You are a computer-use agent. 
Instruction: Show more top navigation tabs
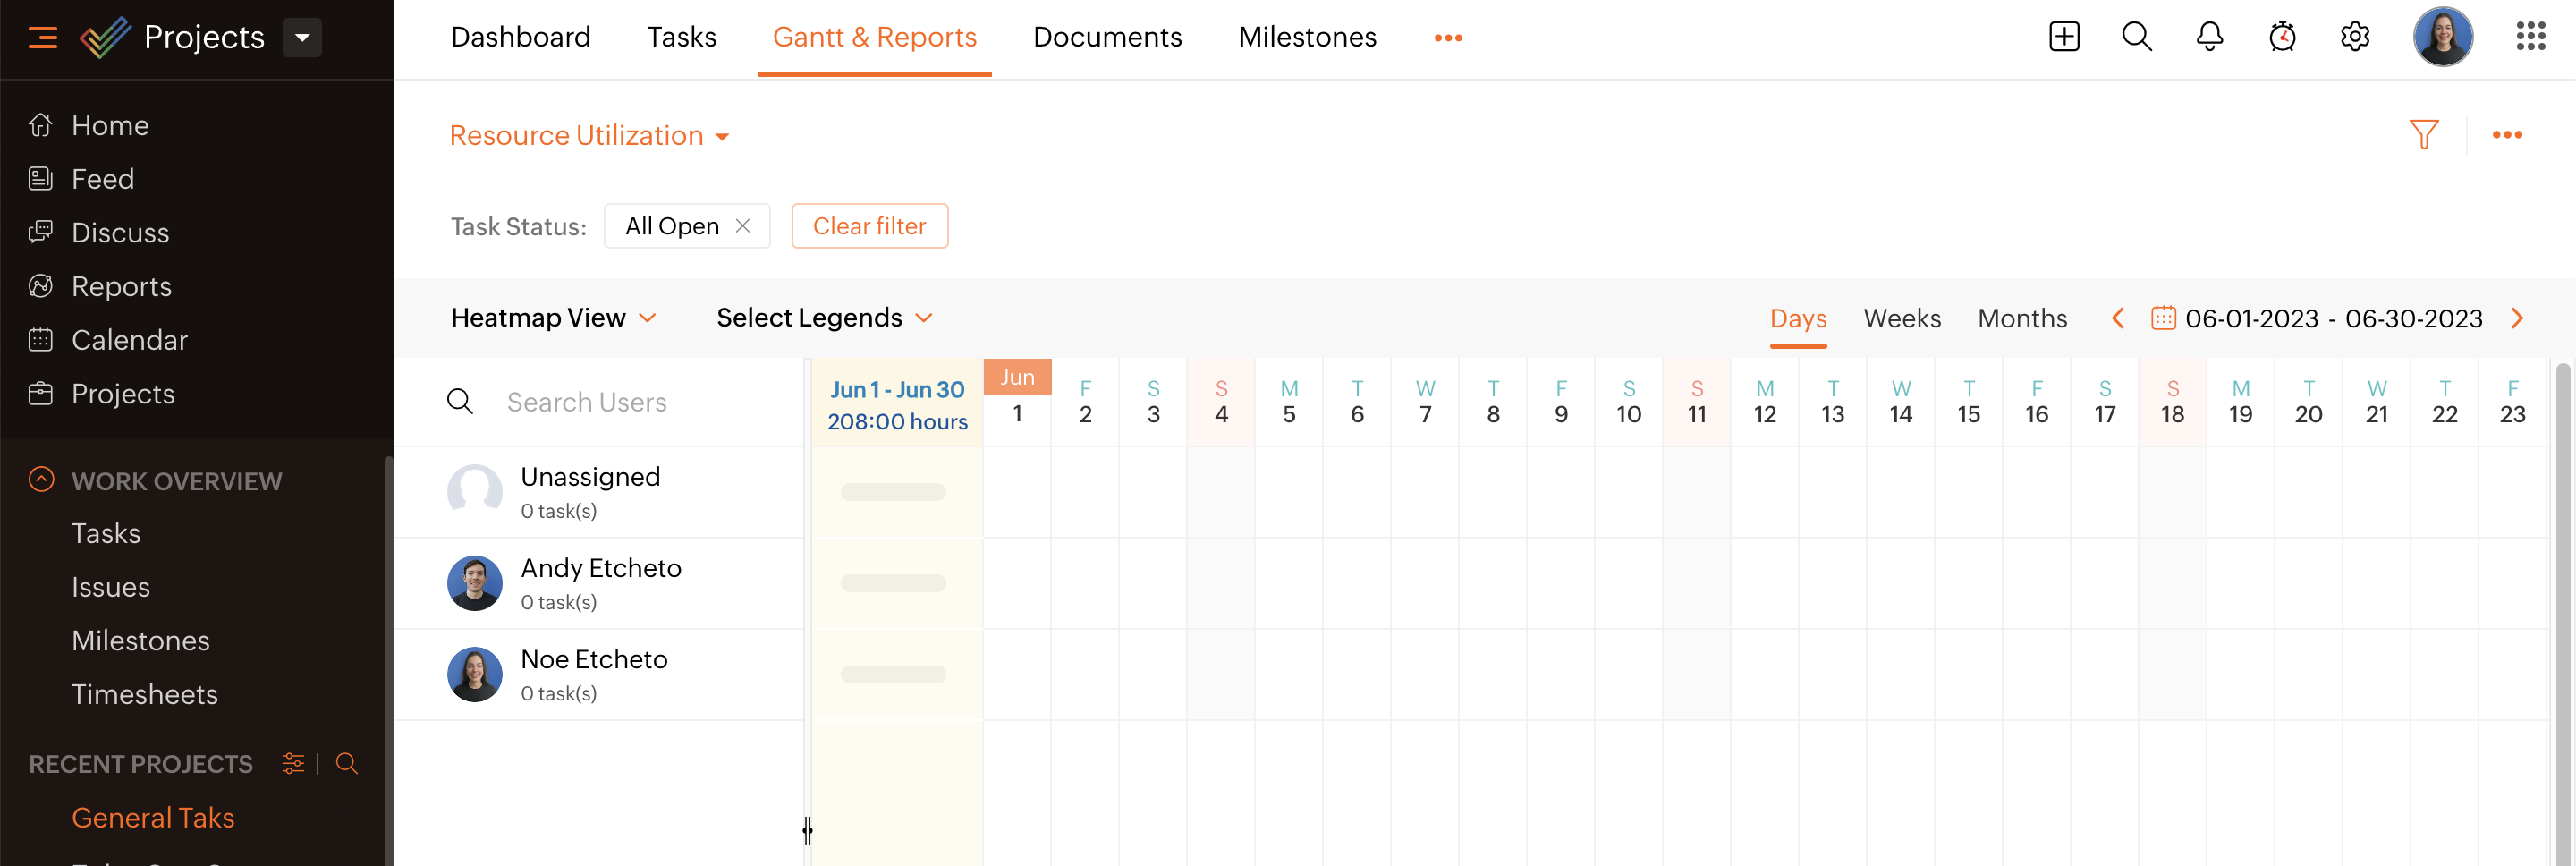(1448, 38)
